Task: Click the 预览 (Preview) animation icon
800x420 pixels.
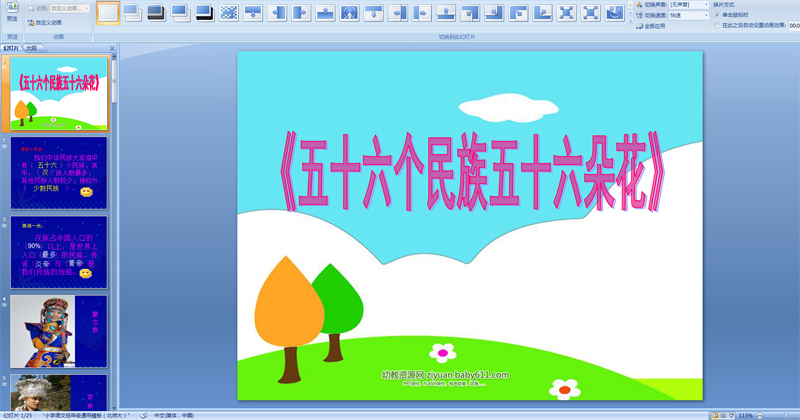Action: tap(12, 12)
